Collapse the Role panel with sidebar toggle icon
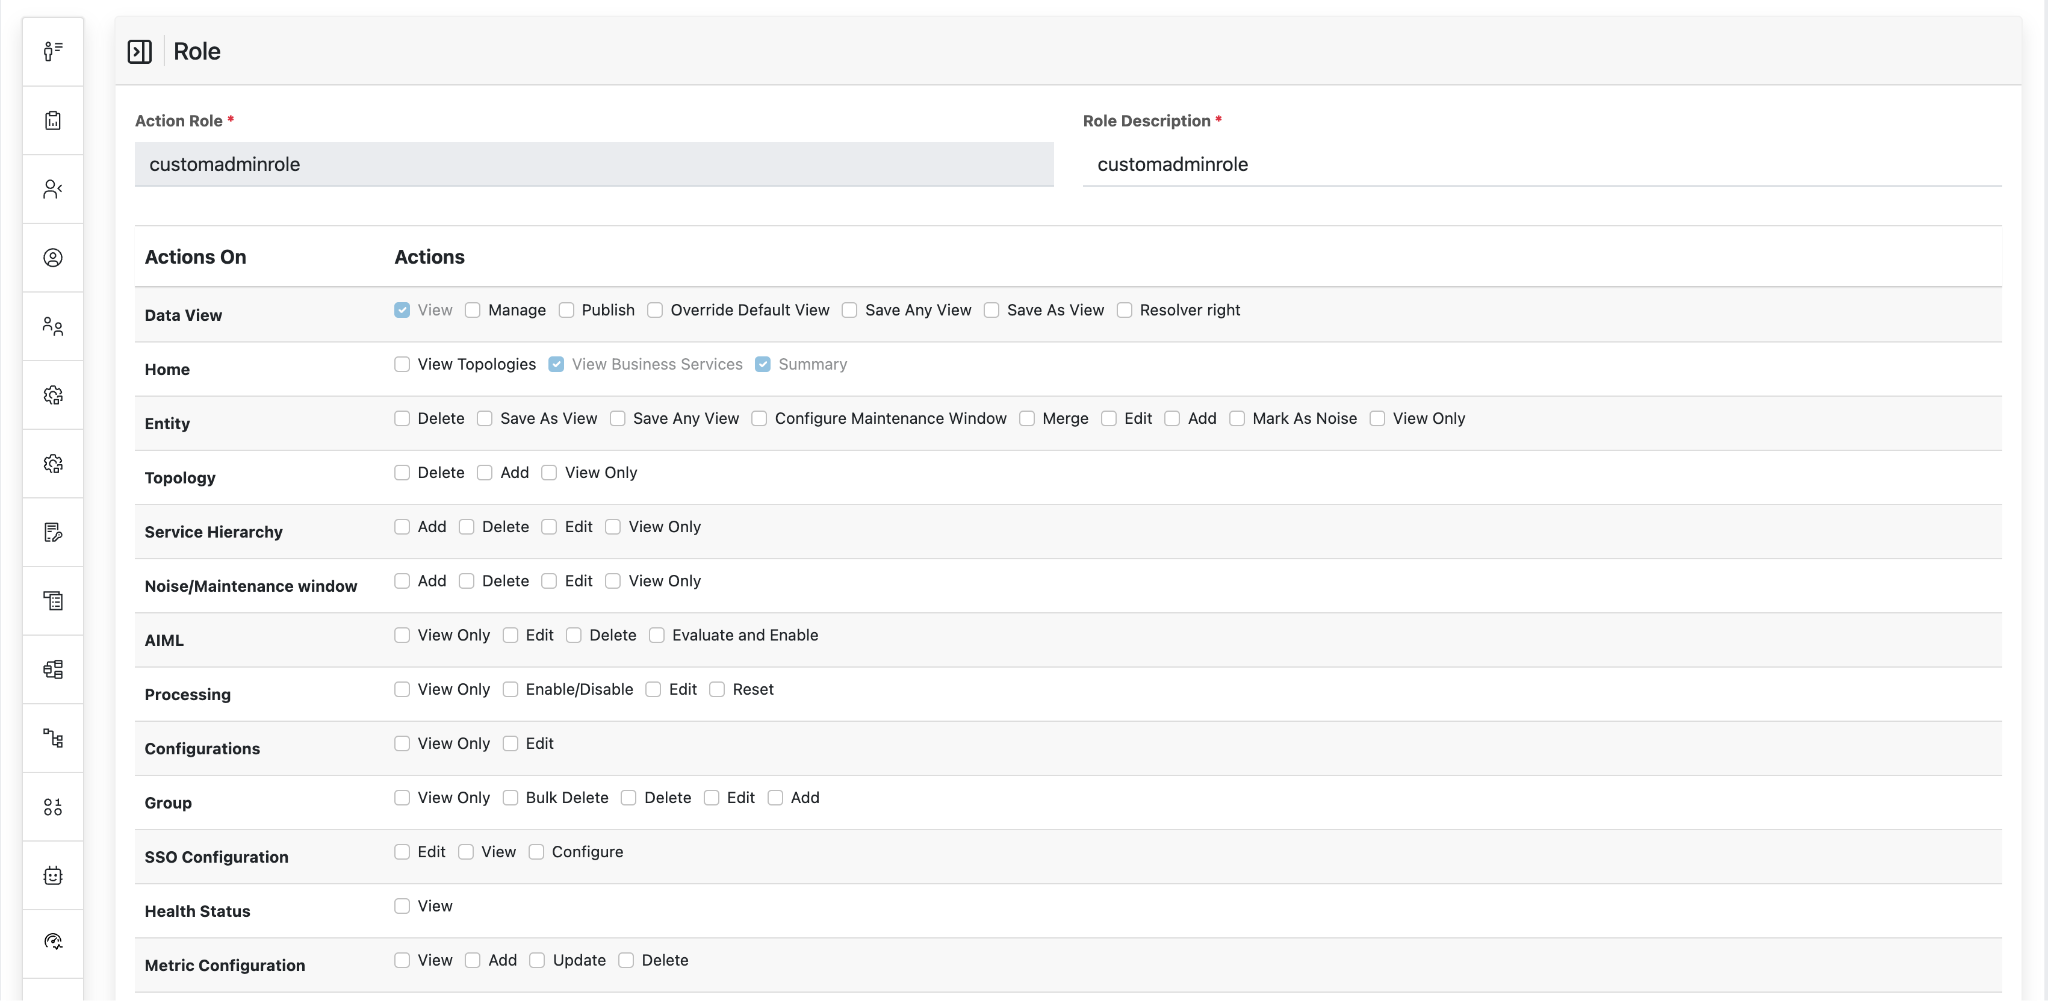The width and height of the screenshot is (2048, 1001). [x=140, y=52]
